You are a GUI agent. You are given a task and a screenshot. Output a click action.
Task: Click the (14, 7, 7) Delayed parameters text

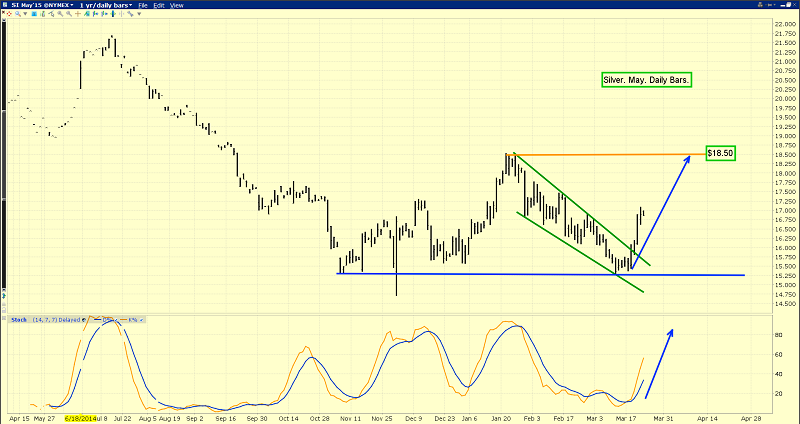click(x=56, y=320)
